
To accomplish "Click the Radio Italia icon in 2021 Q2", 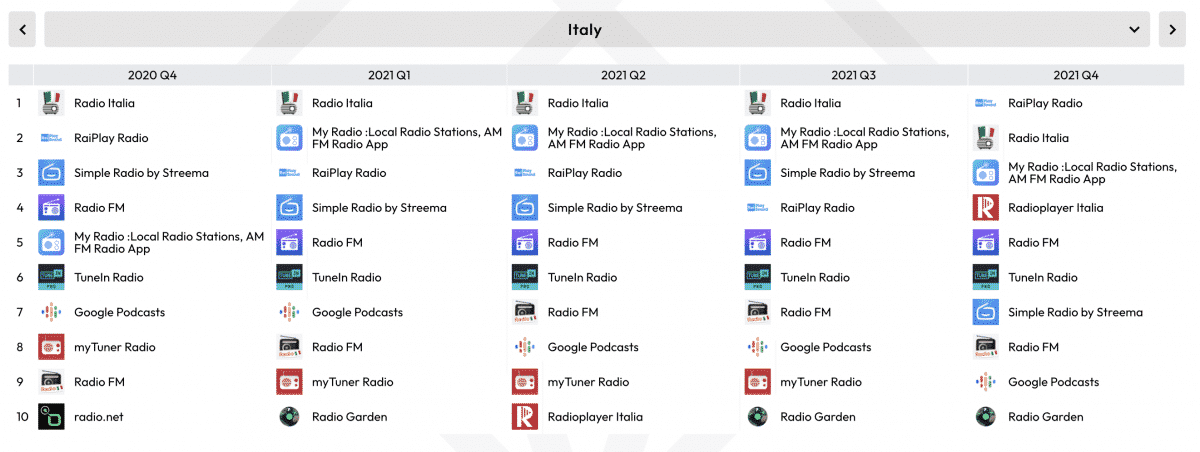I will point(525,103).
